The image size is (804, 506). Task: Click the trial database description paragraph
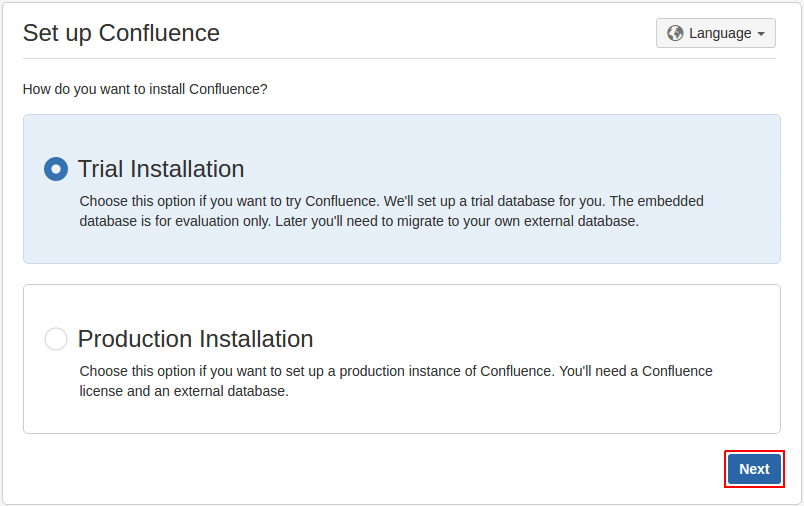[x=391, y=211]
